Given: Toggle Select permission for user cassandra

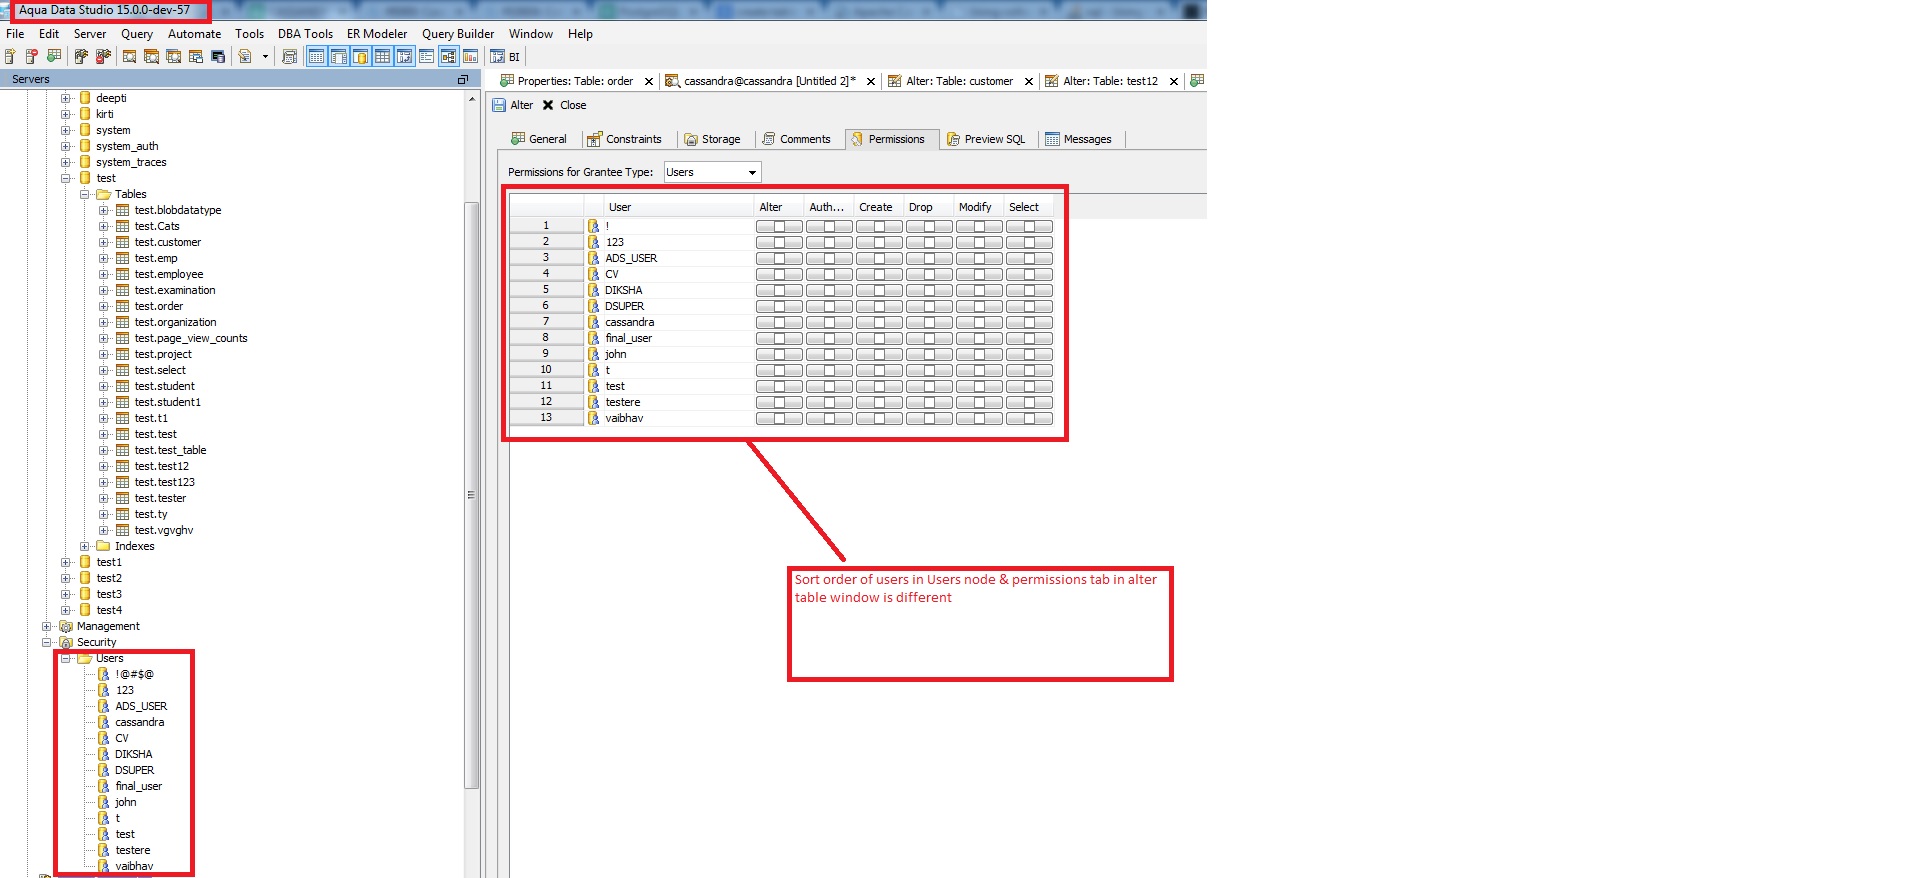Looking at the screenshot, I should 1029,322.
